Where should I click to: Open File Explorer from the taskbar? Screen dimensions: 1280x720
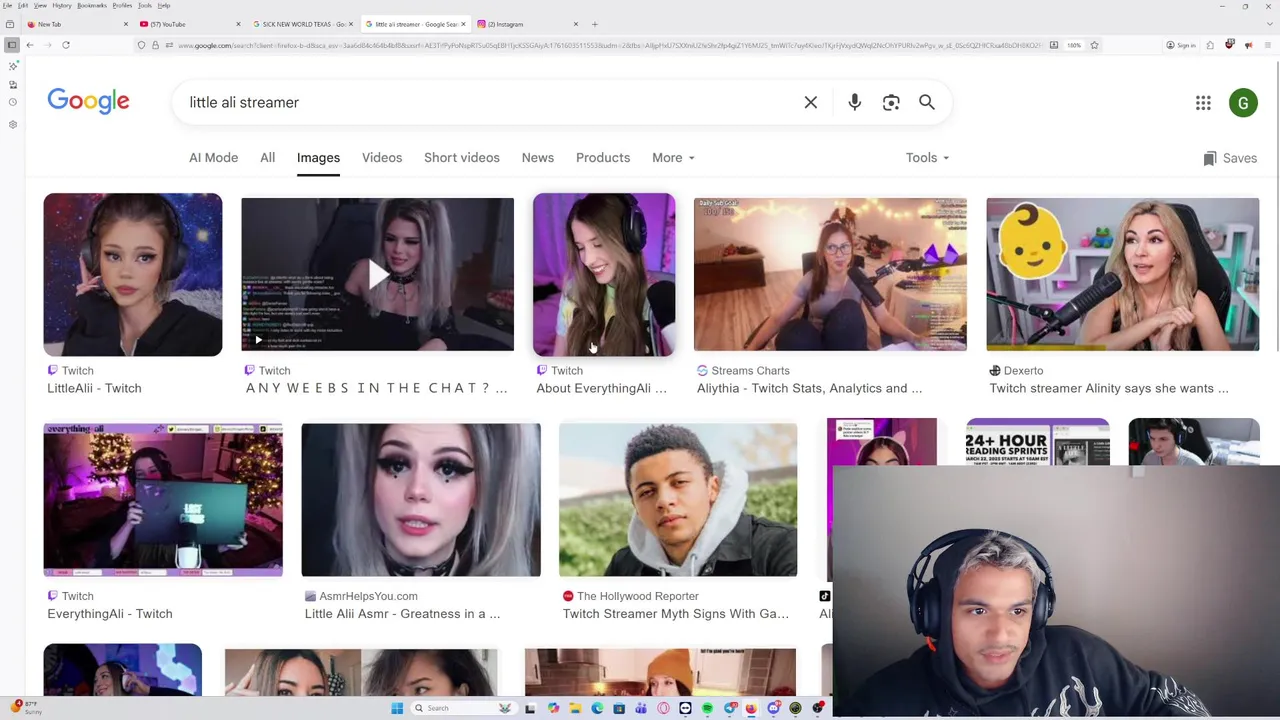click(x=575, y=708)
